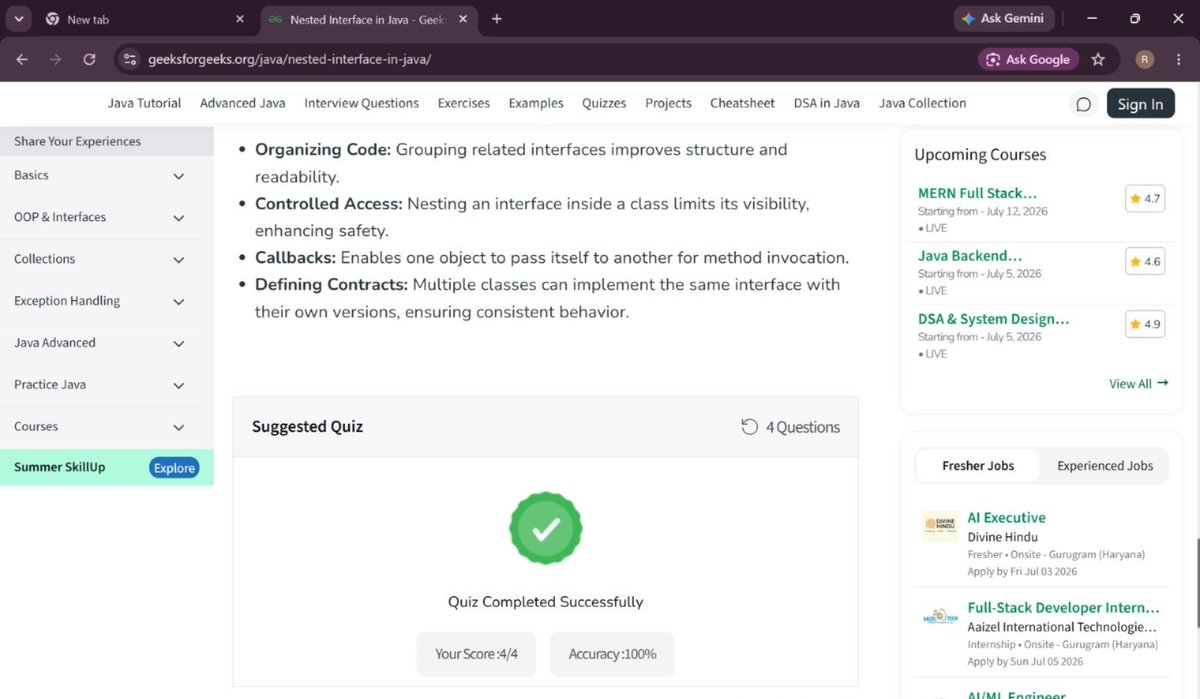Screen dimensions: 1200x699
Task: Close the New tab tab
Action: [239, 19]
